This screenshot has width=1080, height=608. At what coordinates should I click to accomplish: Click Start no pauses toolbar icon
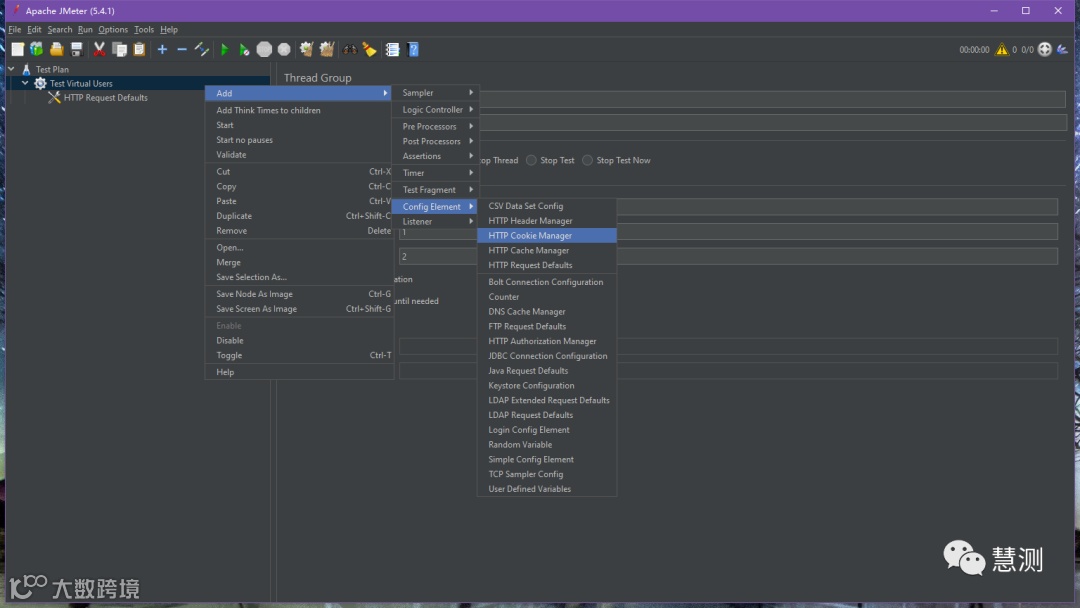click(x=244, y=50)
